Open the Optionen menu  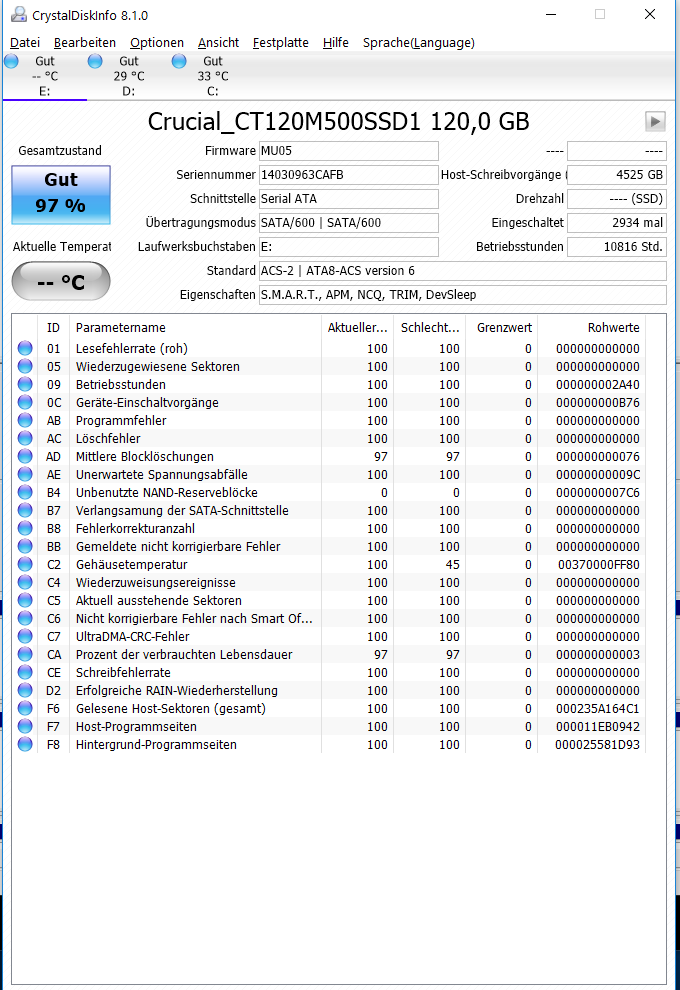click(x=157, y=42)
